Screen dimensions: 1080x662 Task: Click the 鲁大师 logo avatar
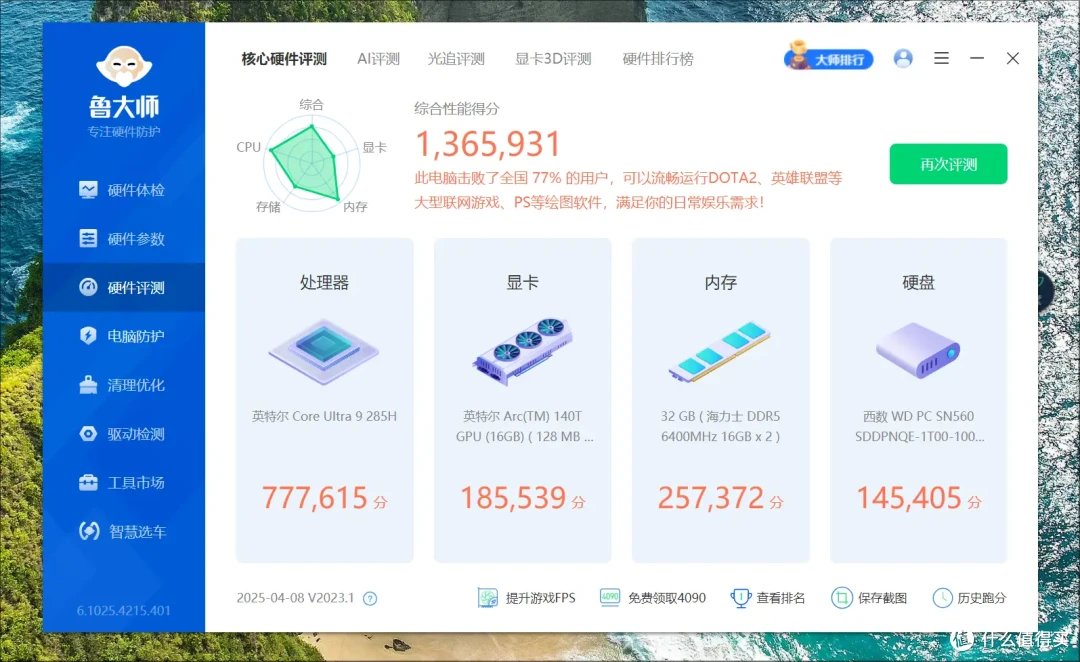(124, 66)
